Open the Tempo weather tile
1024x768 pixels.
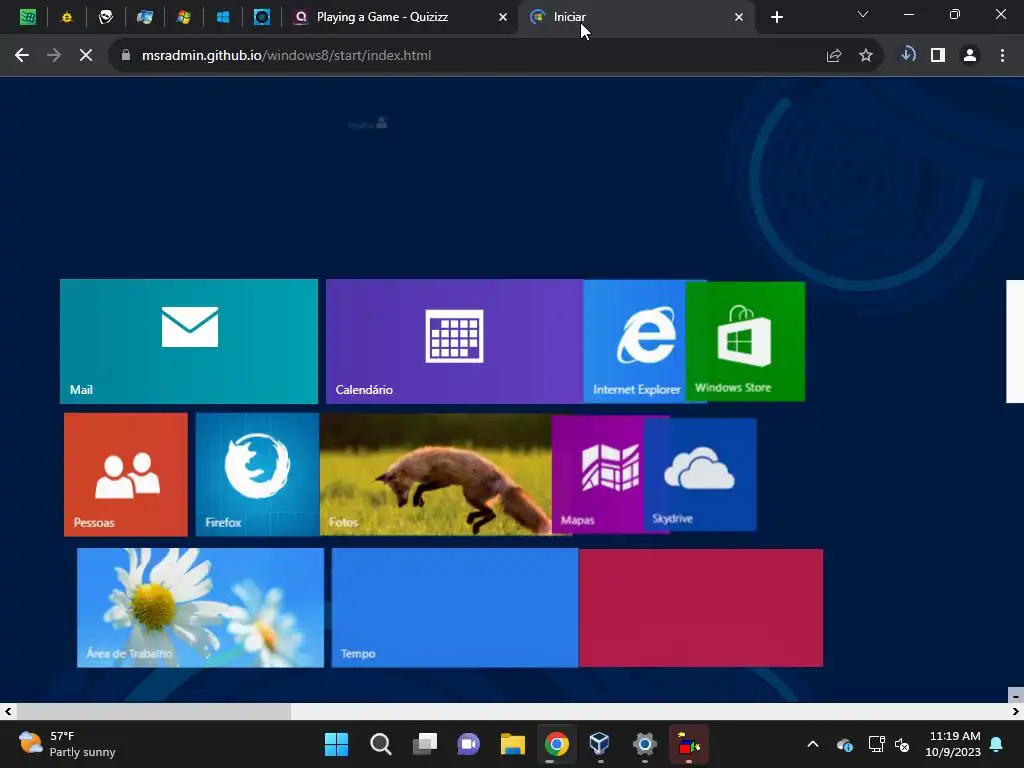(x=455, y=607)
